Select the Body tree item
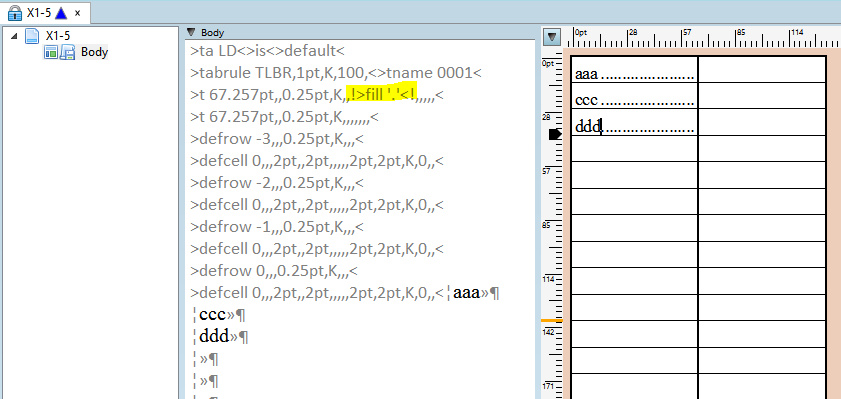The width and height of the screenshot is (841, 399). pos(94,52)
